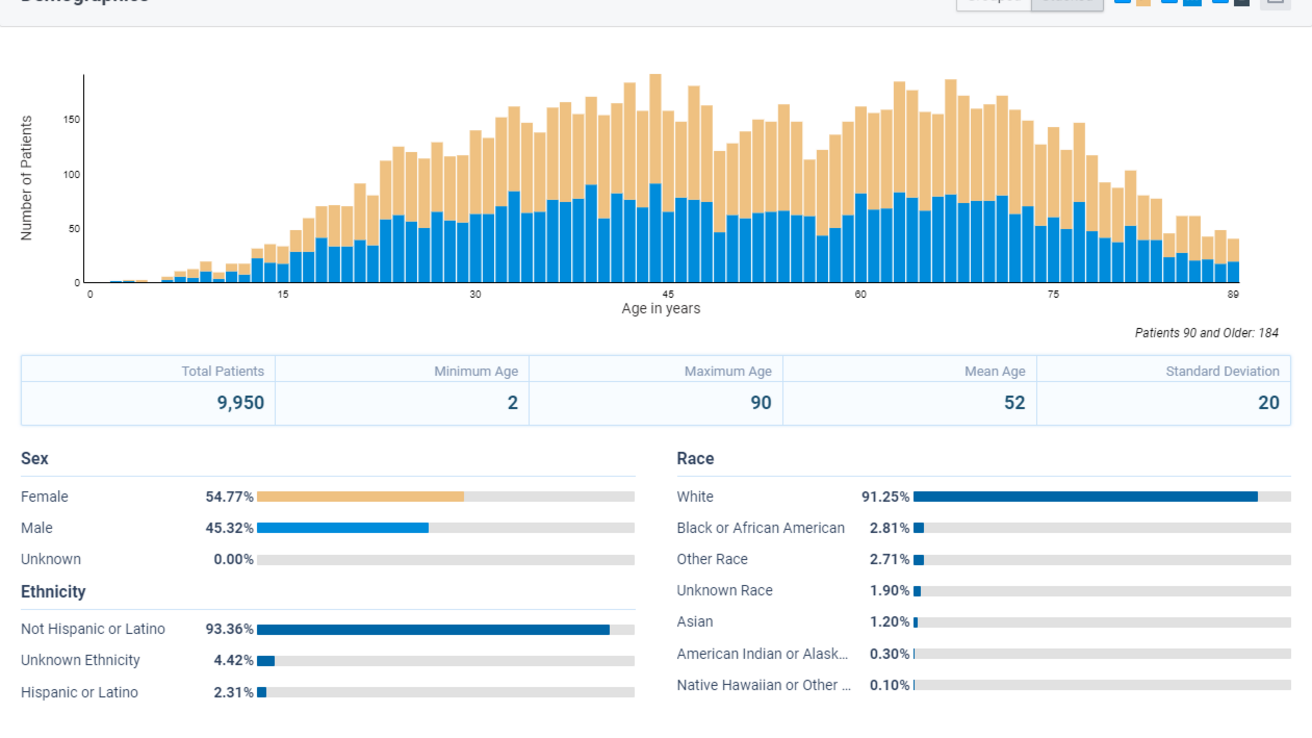Click the export chart icon

[x=1274, y=4]
